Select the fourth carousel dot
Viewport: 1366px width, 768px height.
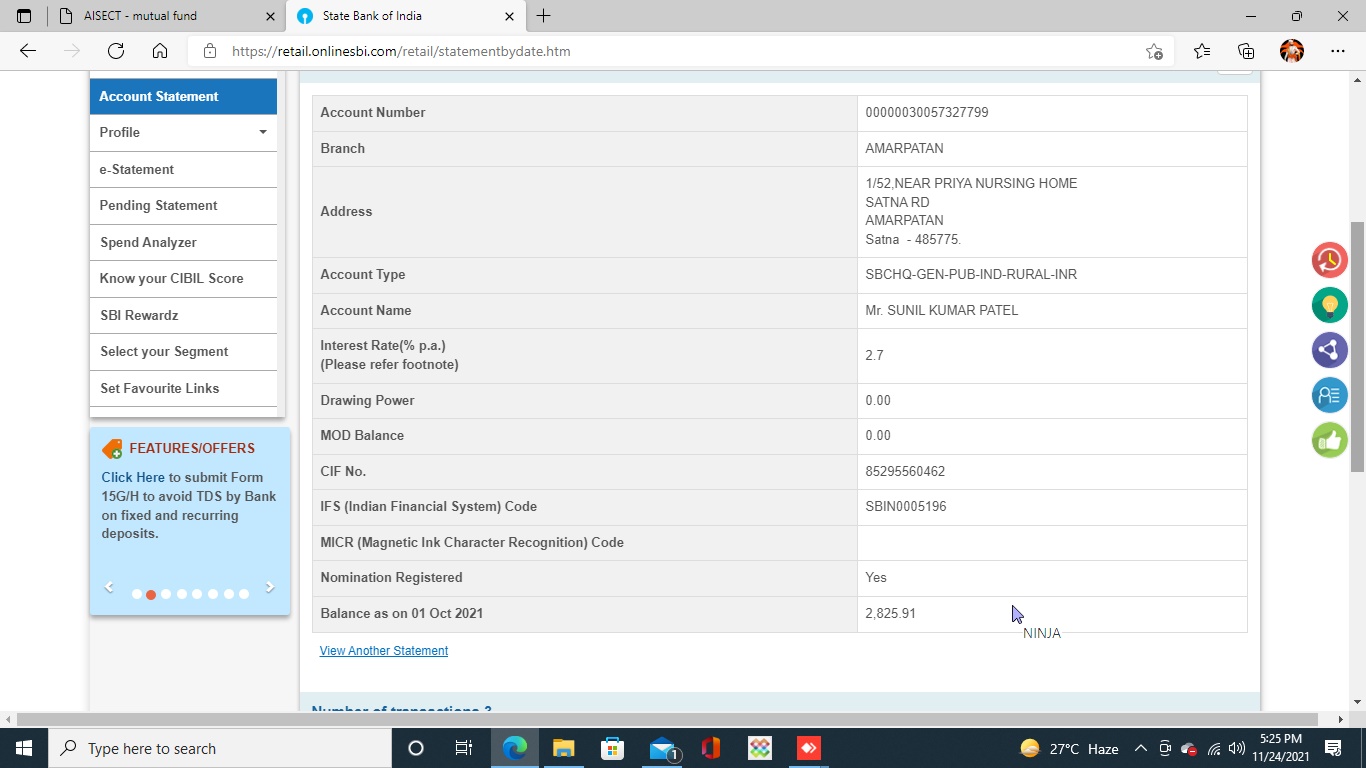point(182,594)
